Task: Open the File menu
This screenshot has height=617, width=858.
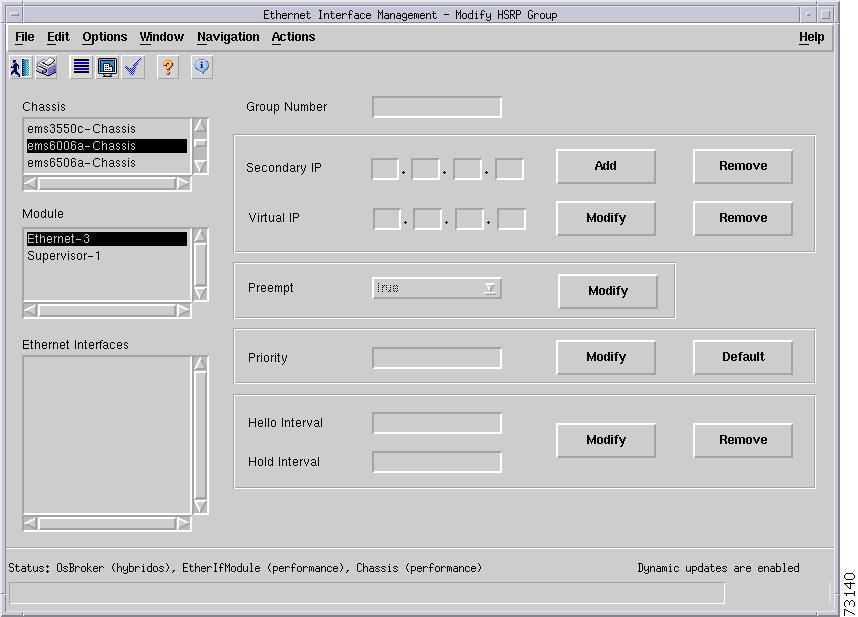Action: pos(25,37)
